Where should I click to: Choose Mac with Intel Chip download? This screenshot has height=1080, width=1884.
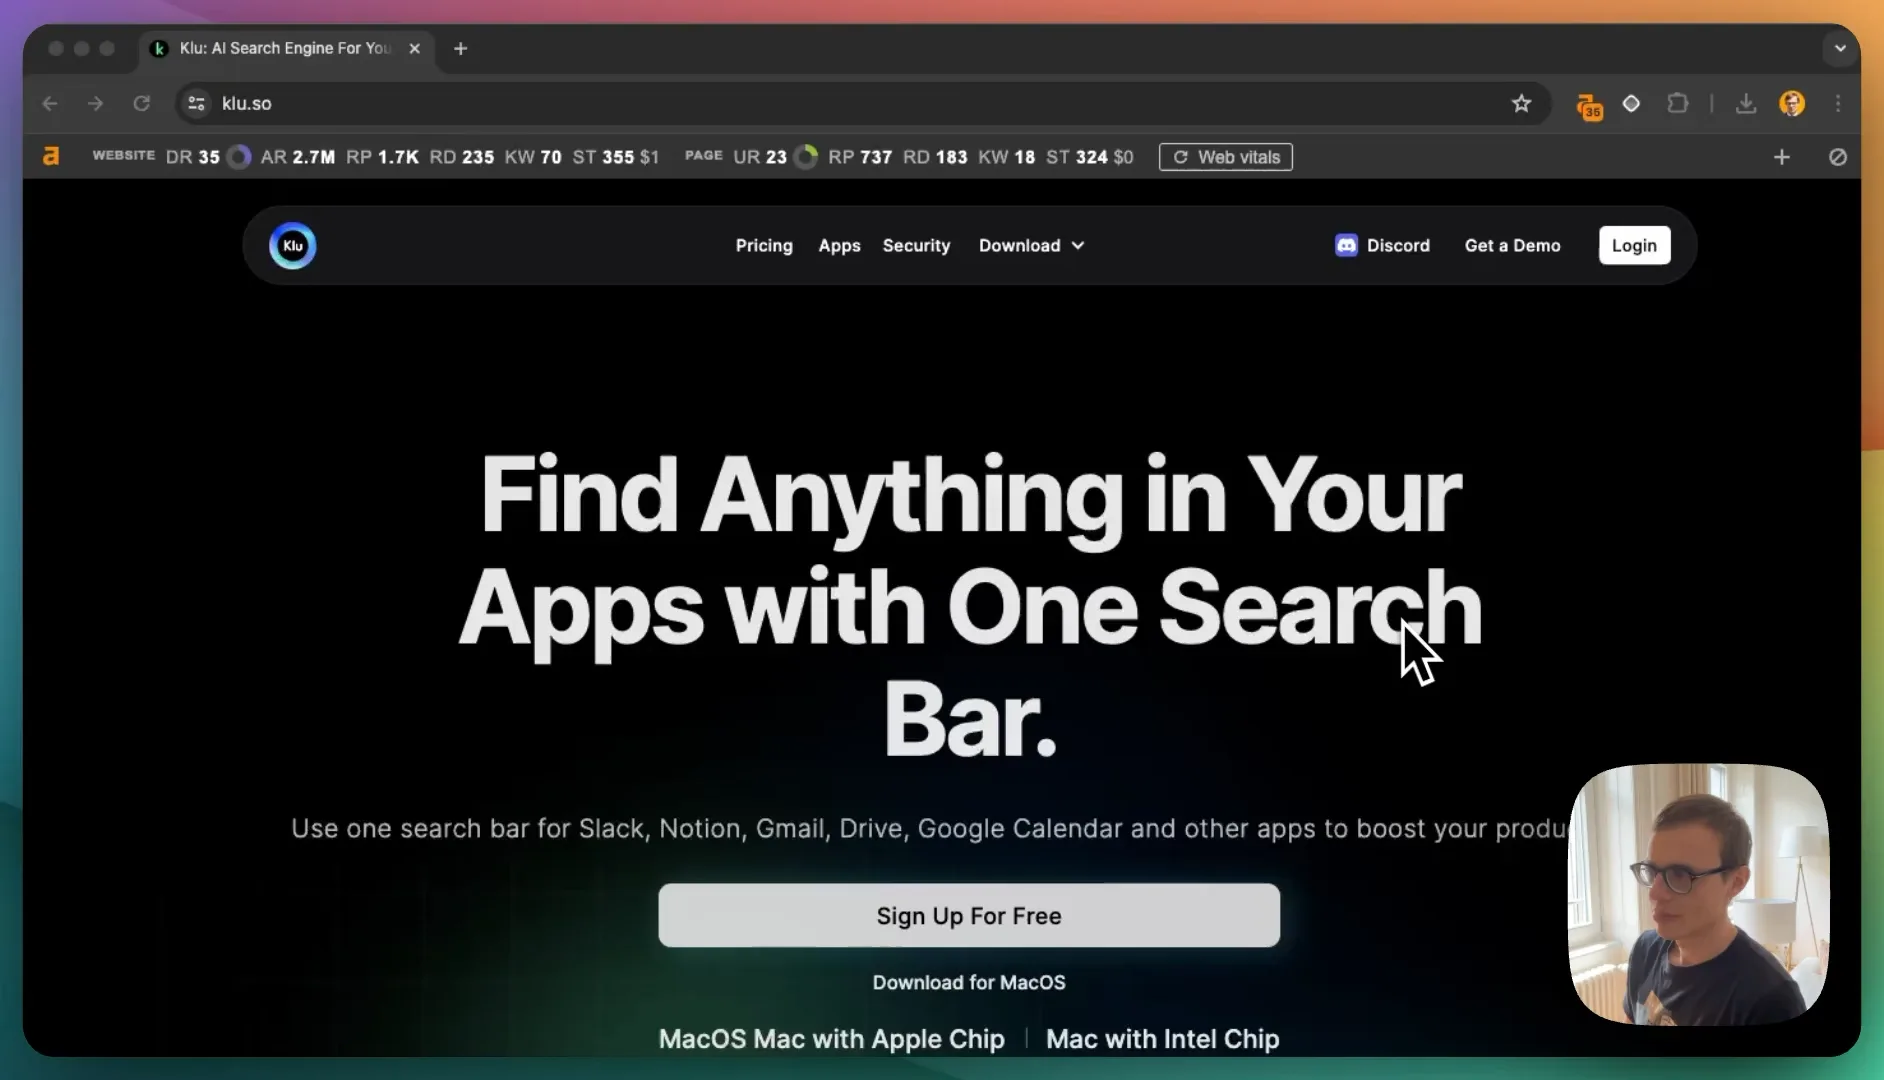(1162, 1039)
